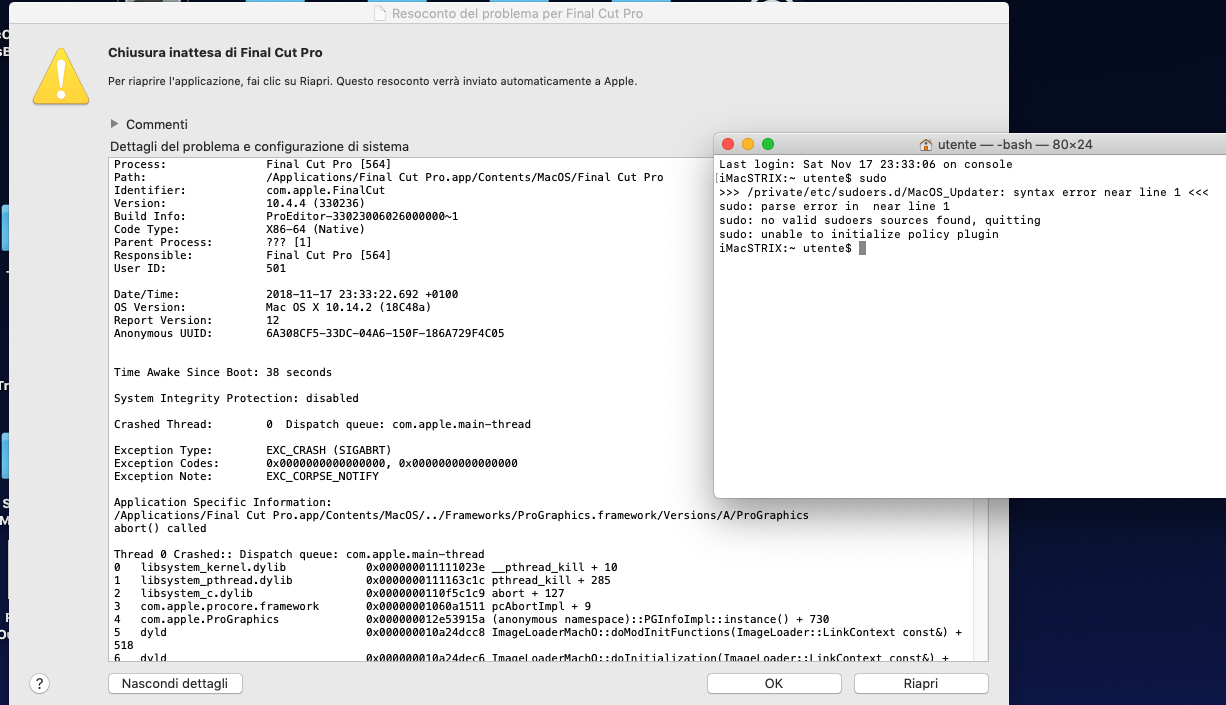Click the Terminal command prompt cursor
This screenshot has width=1226, height=705.
(x=862, y=248)
